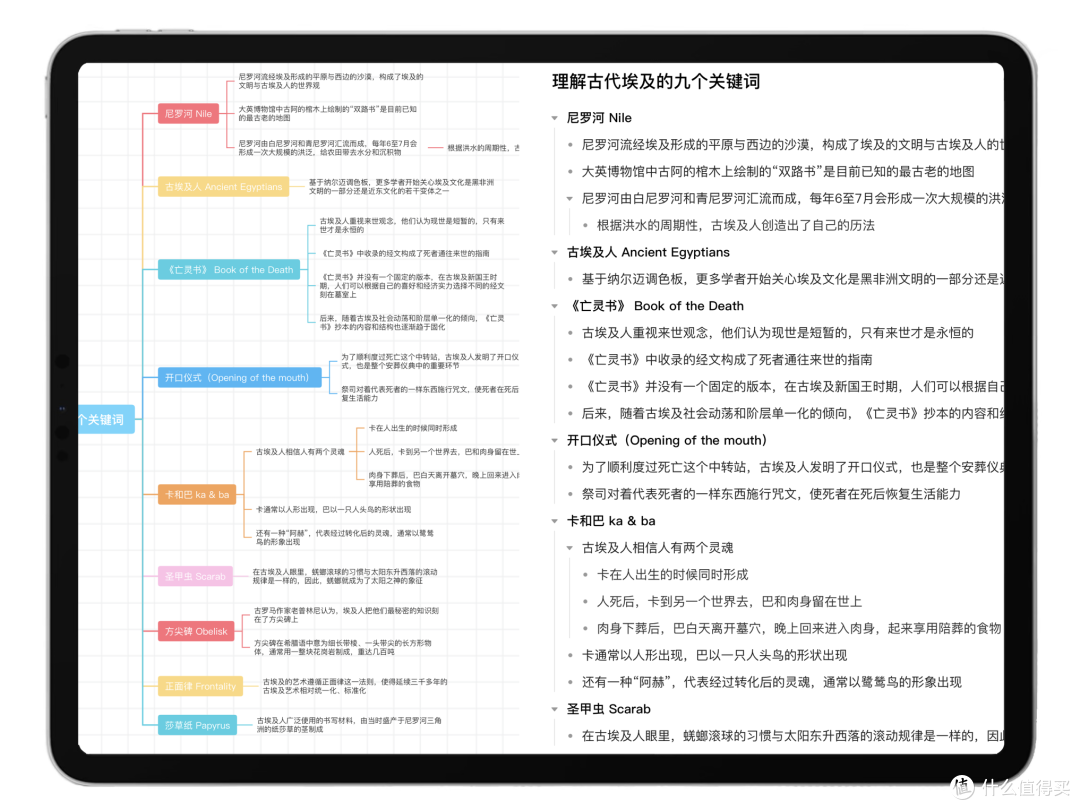Viewport: 1080px width, 810px height.
Task: Collapse the 《亡灵书》Book of the Death outline section
Action: [554, 307]
